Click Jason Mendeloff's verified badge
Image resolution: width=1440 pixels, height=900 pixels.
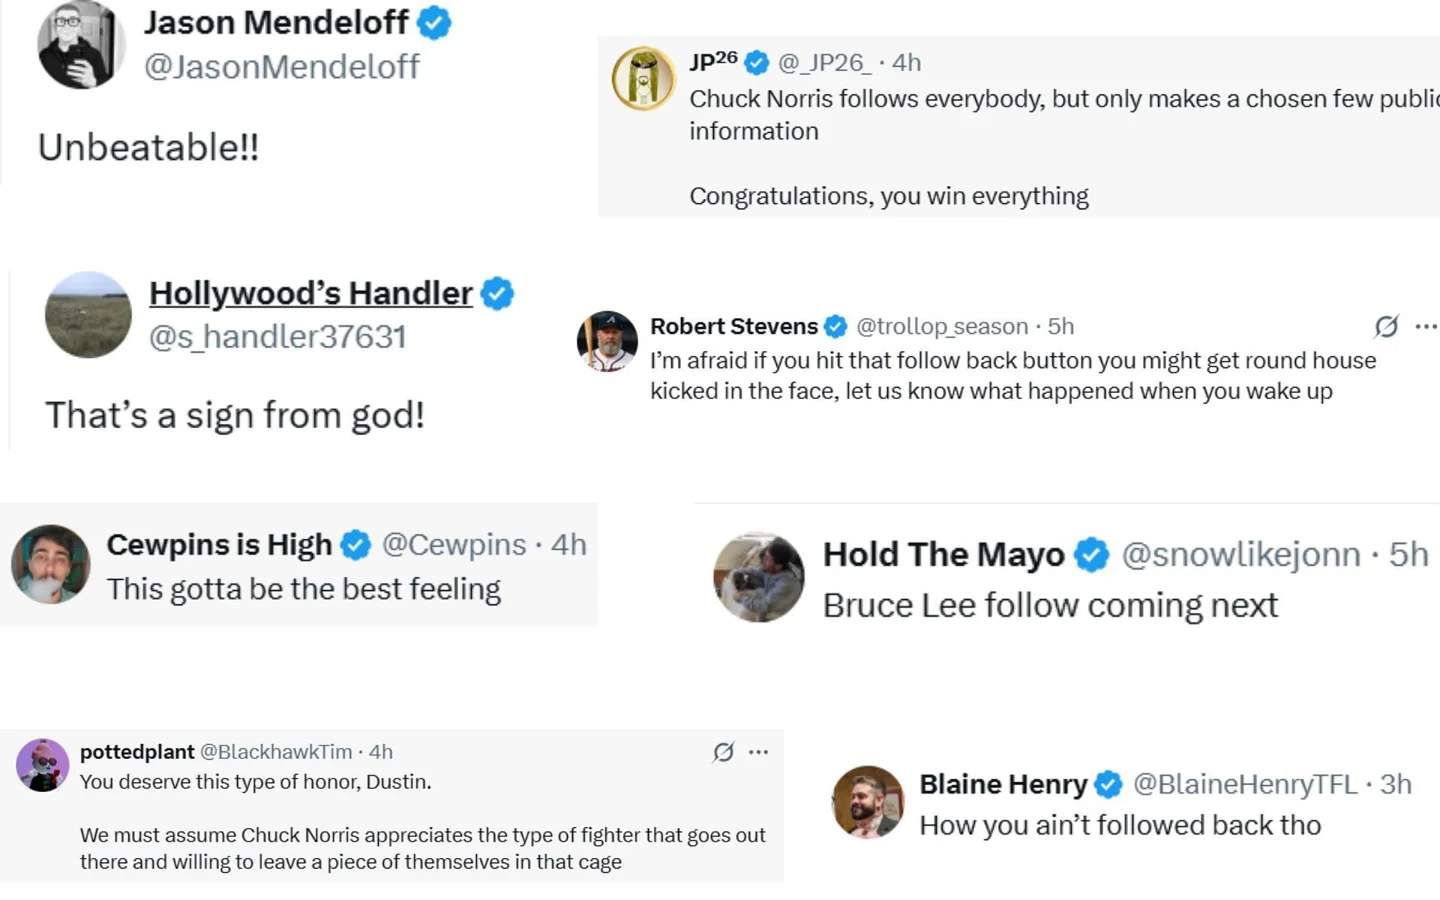(x=434, y=22)
